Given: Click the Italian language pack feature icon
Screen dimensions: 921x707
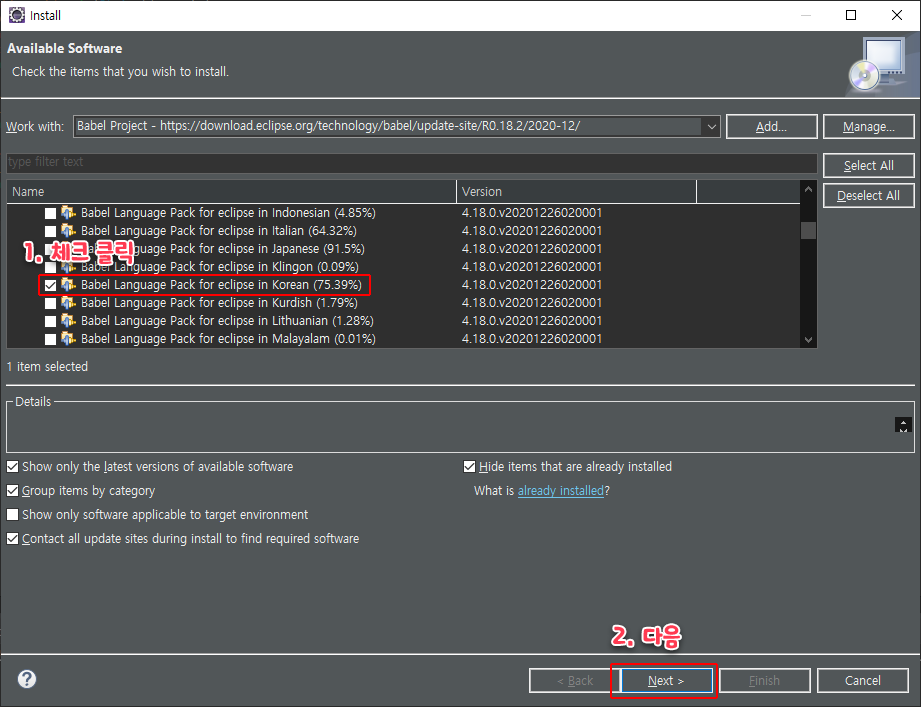Looking at the screenshot, I should (69, 231).
